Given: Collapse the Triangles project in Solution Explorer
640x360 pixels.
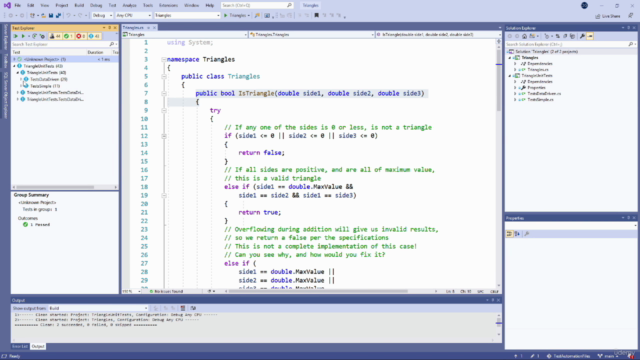Looking at the screenshot, I should (510, 58).
